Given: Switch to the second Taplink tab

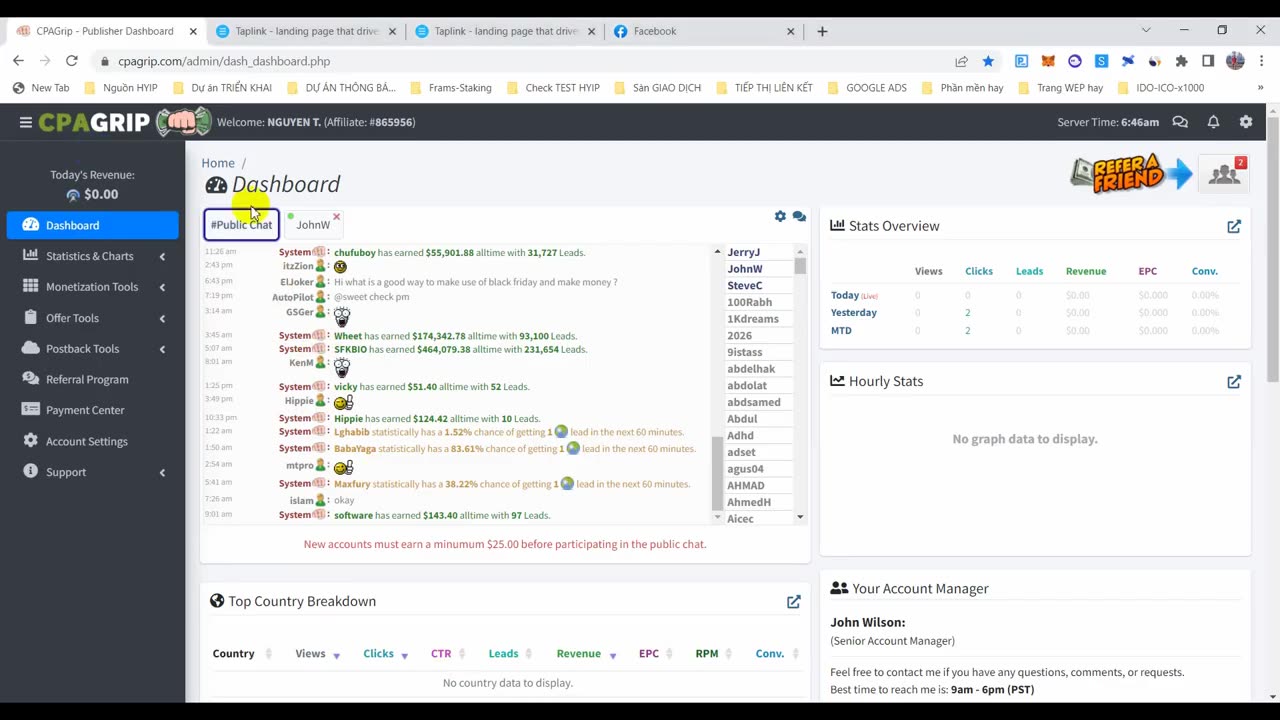Looking at the screenshot, I should 505,31.
